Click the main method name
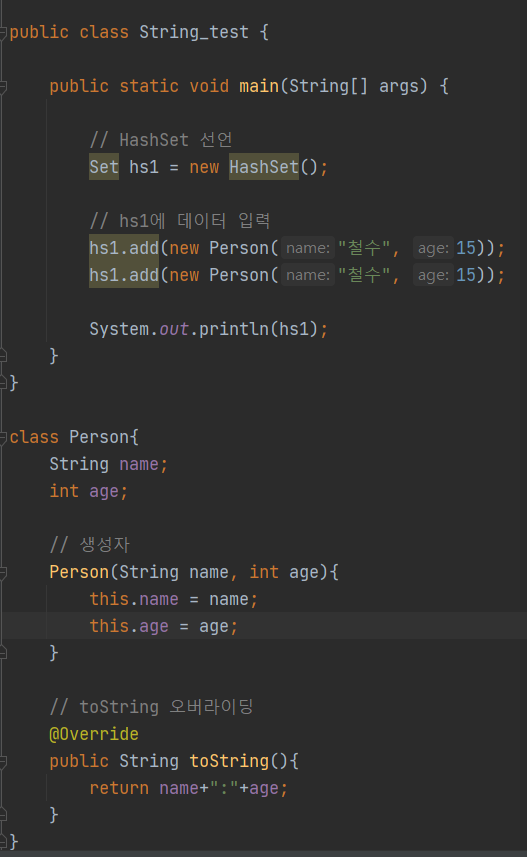The image size is (527, 857). tap(259, 86)
